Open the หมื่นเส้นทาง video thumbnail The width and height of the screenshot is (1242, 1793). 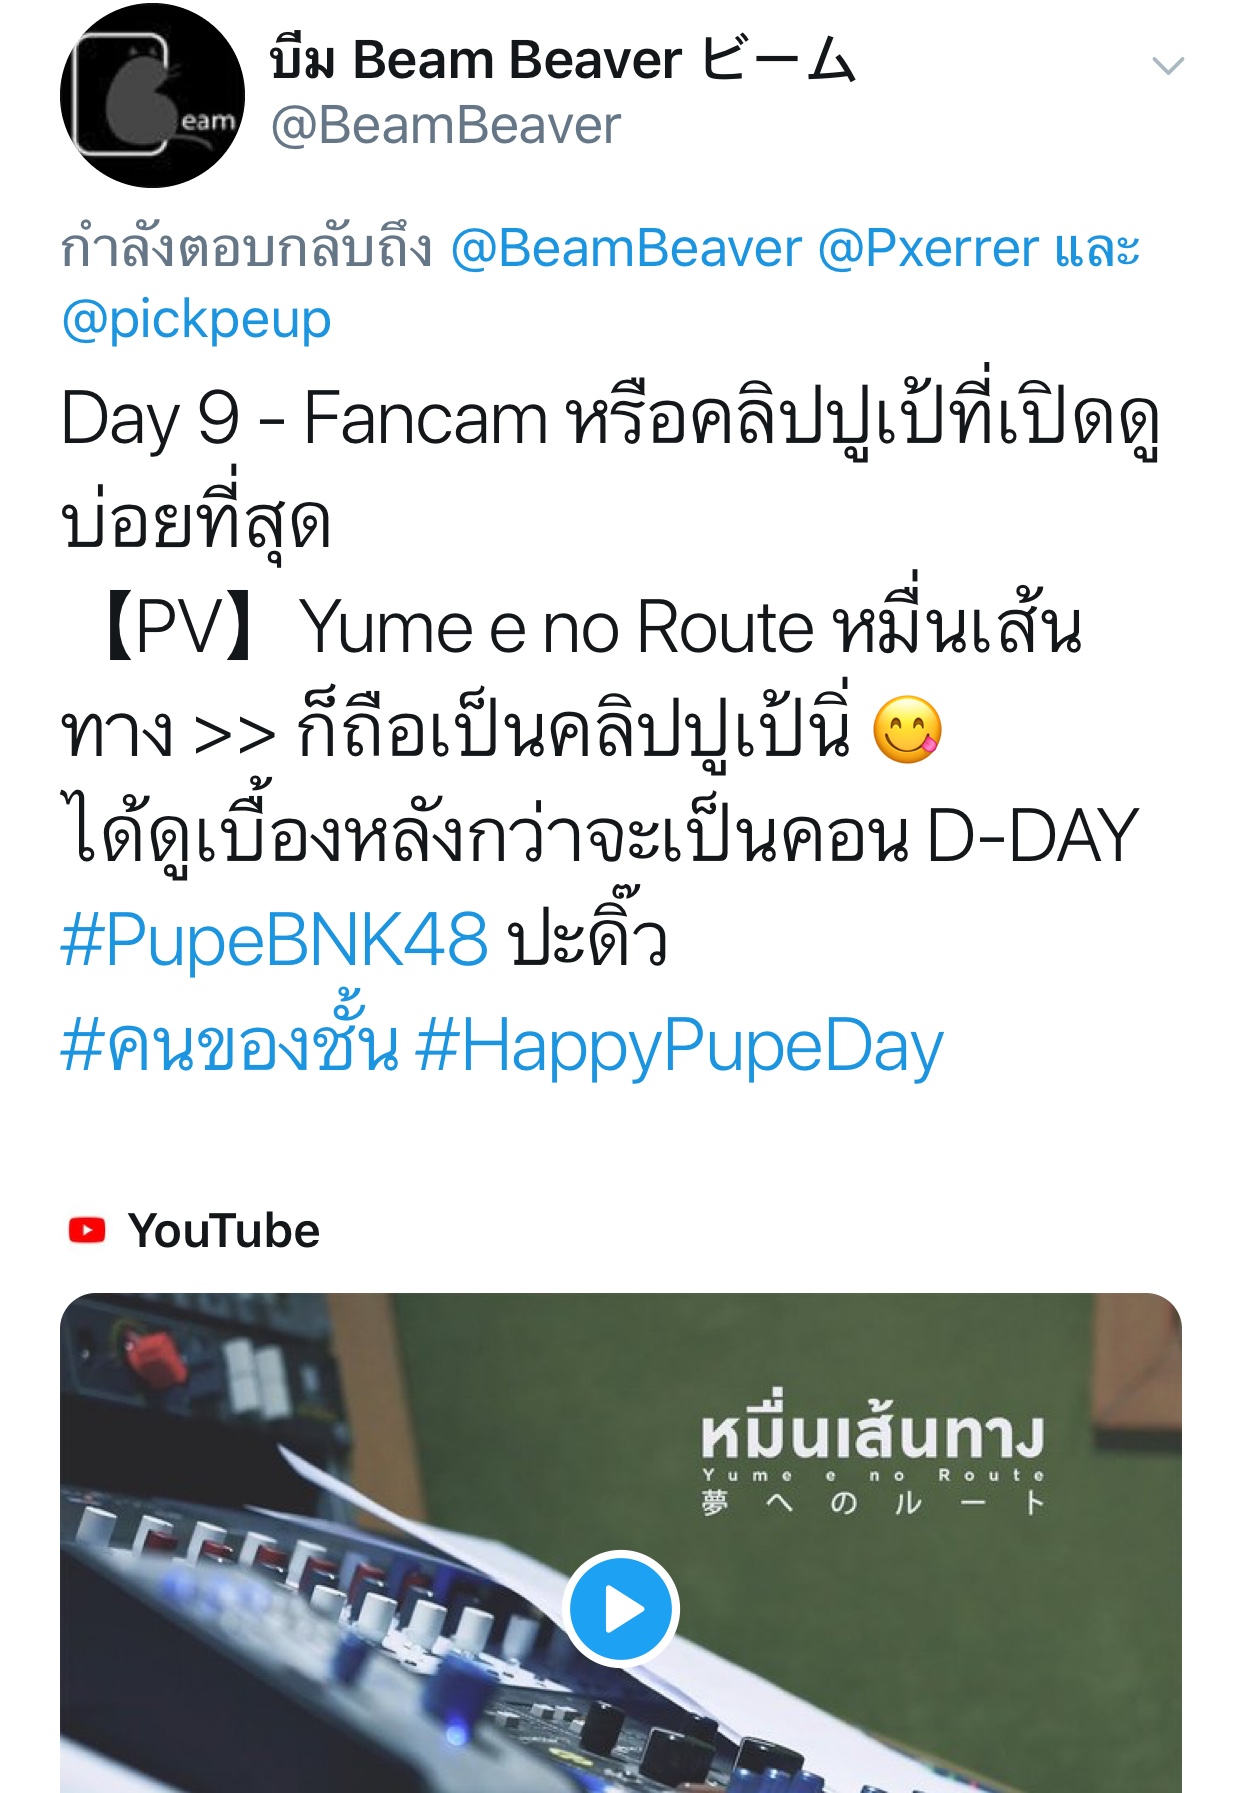pyautogui.click(x=621, y=1543)
